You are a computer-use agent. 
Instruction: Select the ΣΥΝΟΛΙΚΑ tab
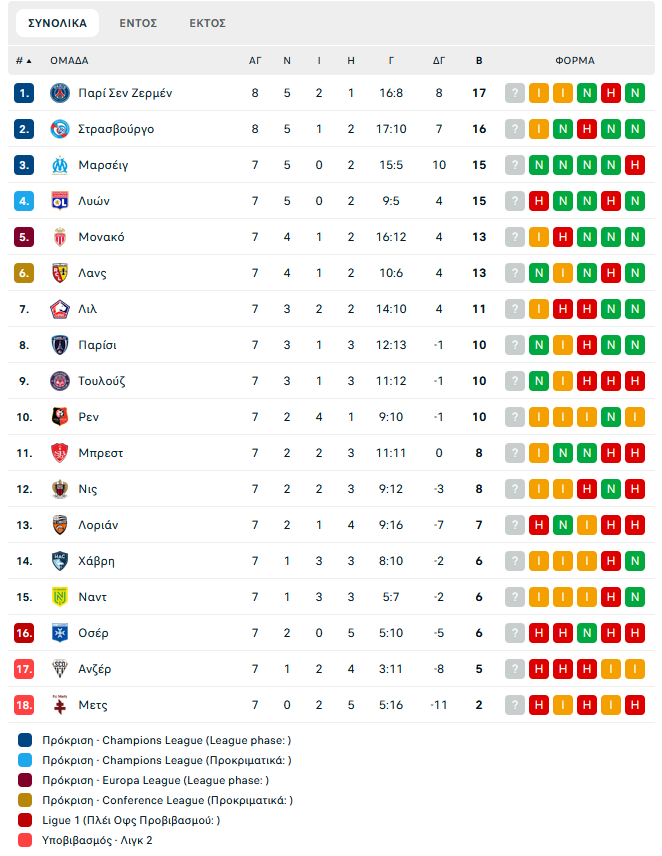57,23
